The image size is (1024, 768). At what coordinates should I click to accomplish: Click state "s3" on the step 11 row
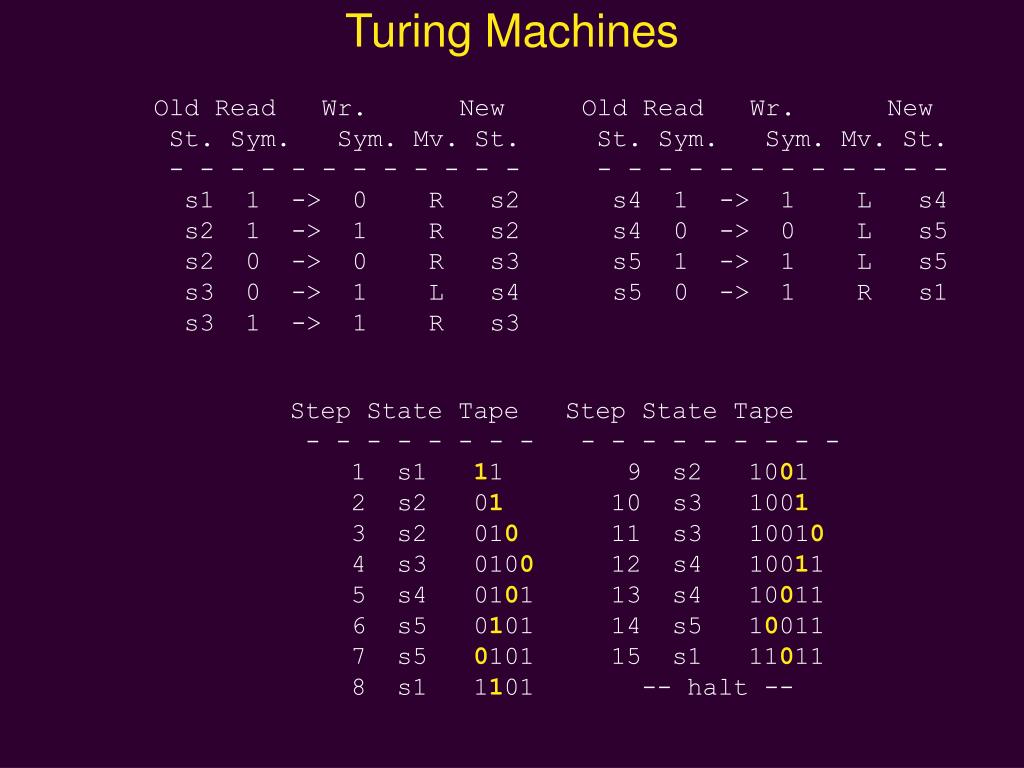(x=687, y=533)
